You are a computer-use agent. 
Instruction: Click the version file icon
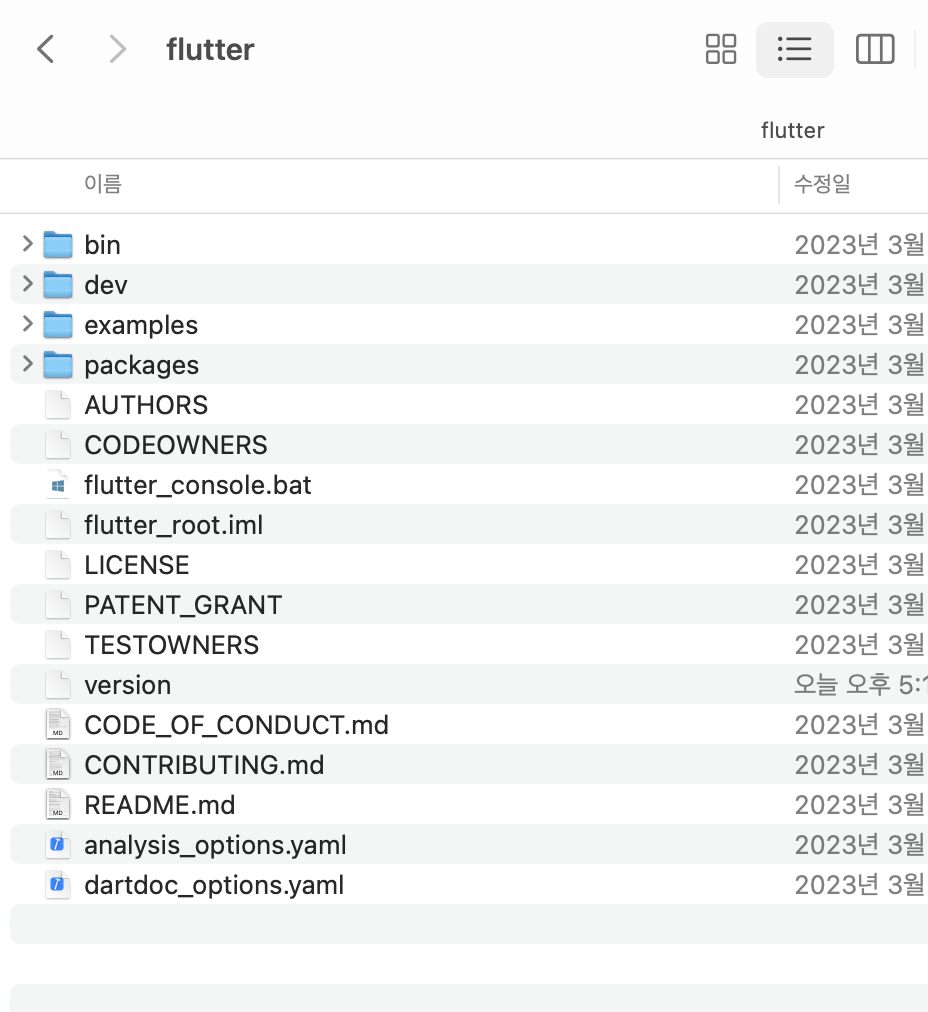click(58, 685)
